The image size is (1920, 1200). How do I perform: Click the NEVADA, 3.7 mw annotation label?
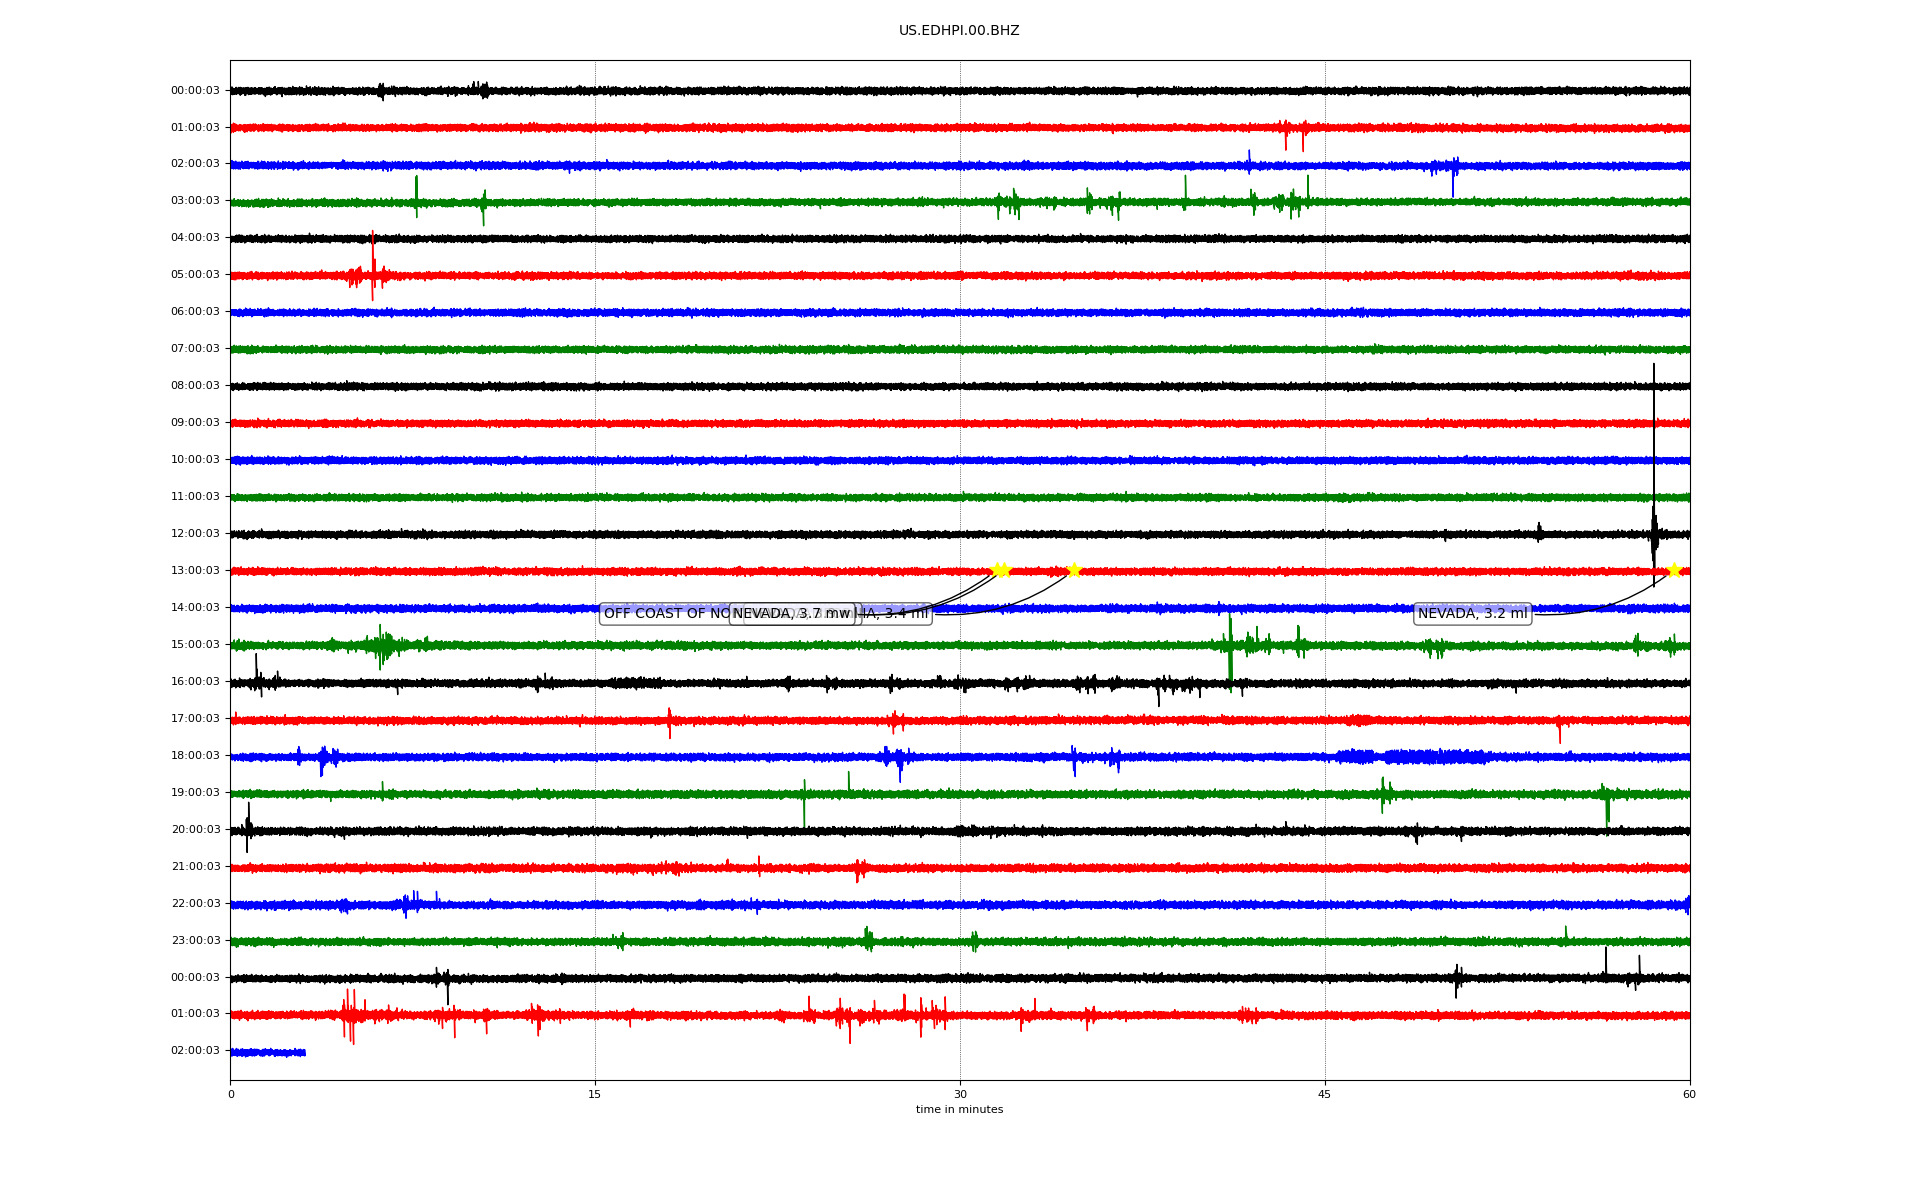tap(792, 614)
